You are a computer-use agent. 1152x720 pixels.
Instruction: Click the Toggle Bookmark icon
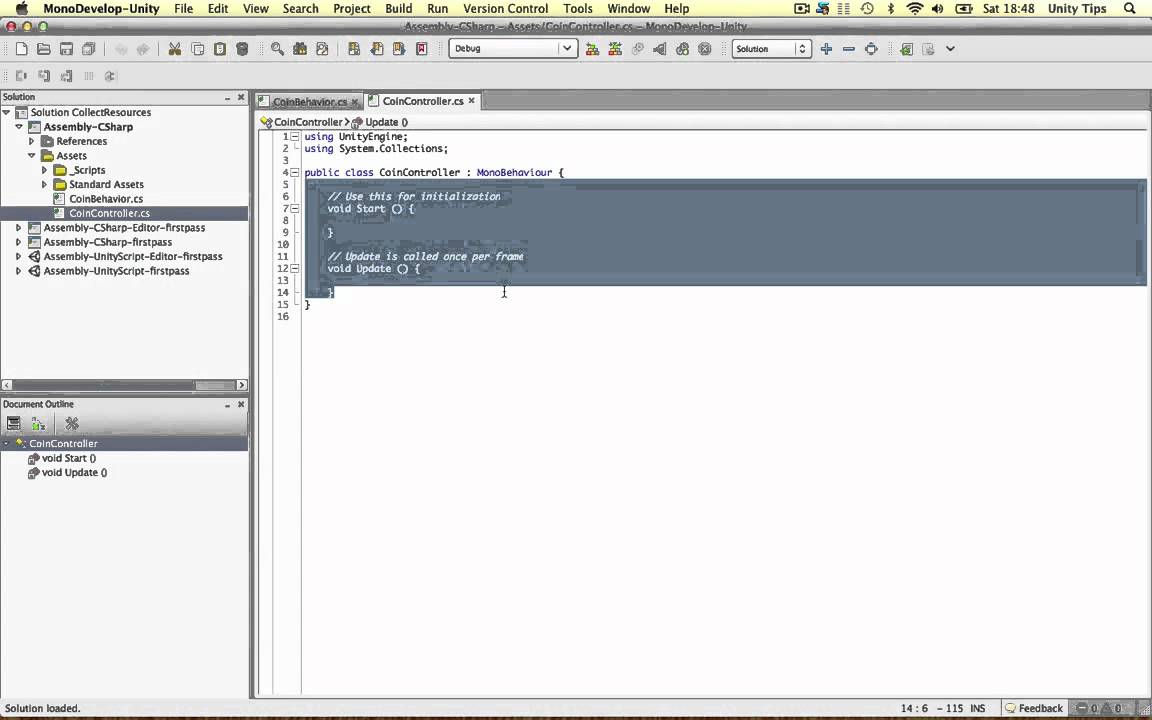point(354,48)
